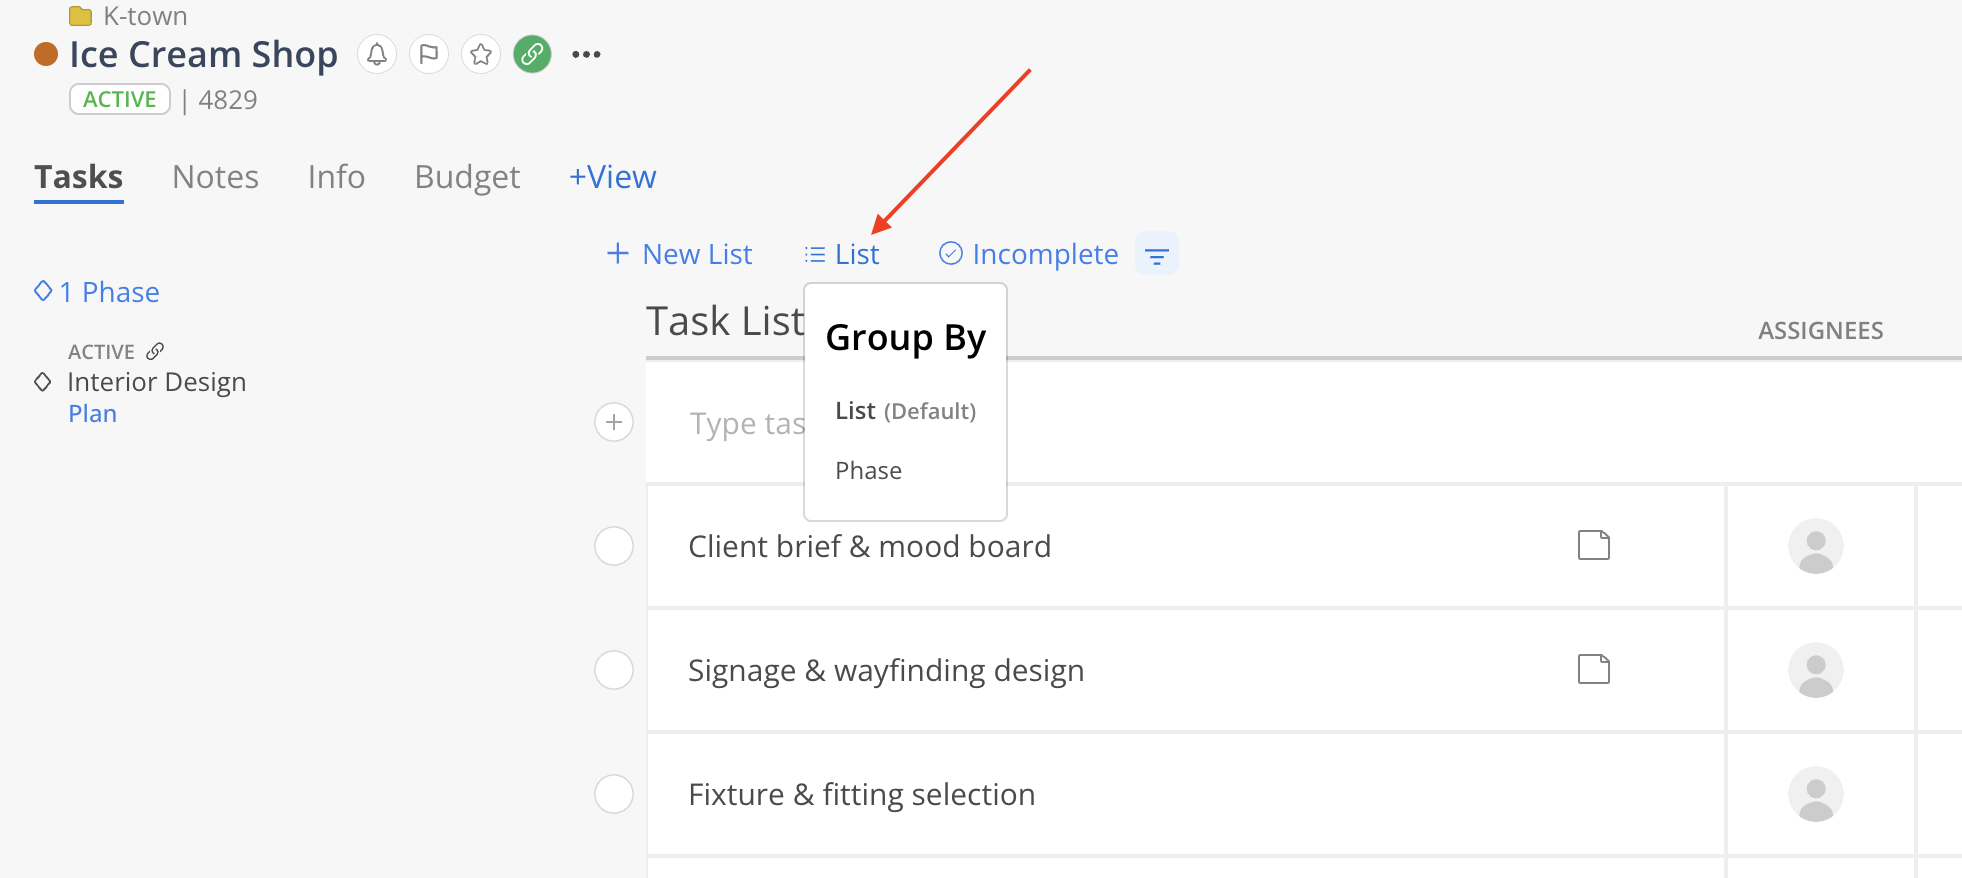Switch to the Budget tab

pyautogui.click(x=467, y=177)
